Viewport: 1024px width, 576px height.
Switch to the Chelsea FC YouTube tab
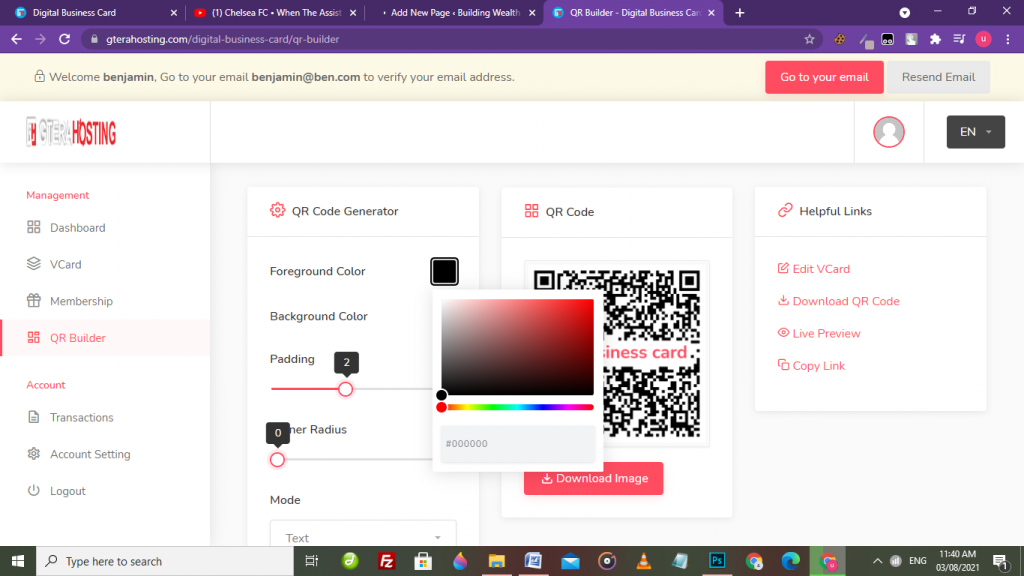274,12
